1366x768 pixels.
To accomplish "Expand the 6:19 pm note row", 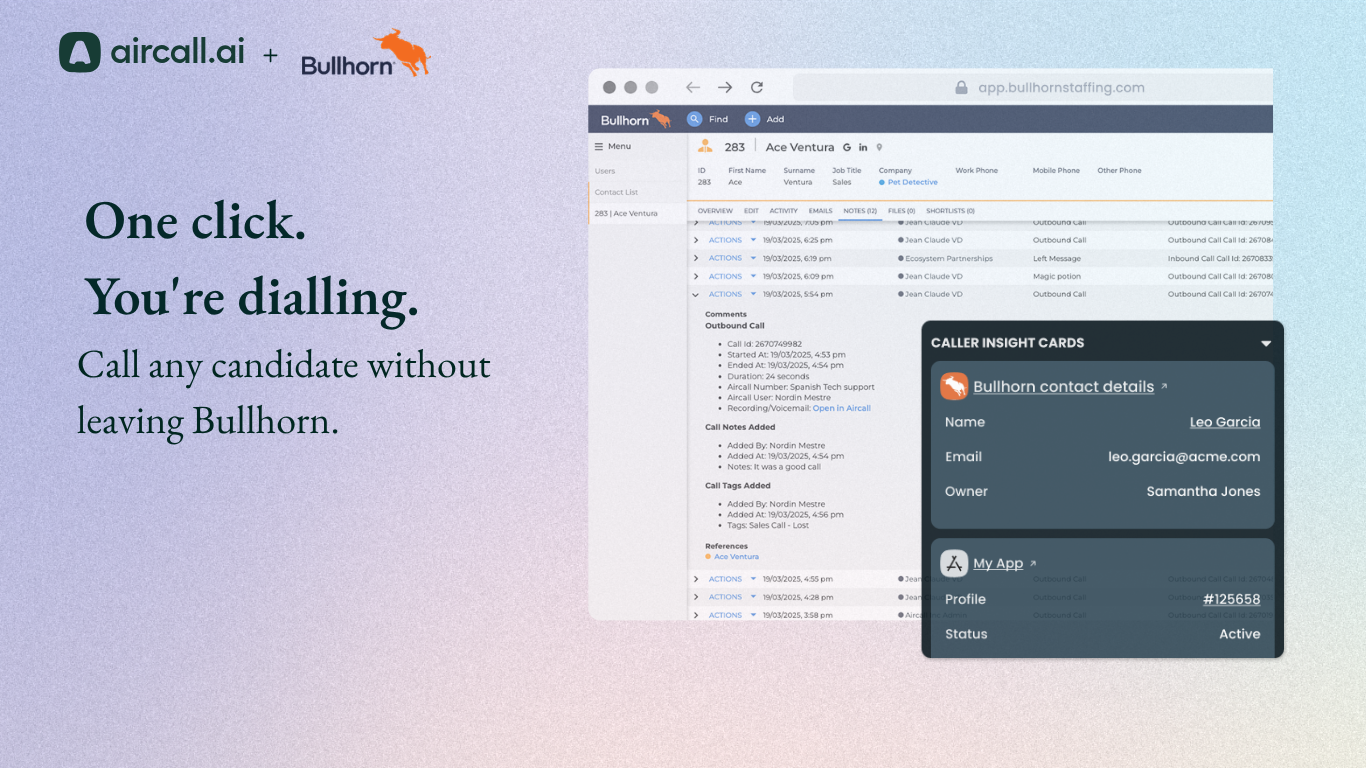I will (x=696, y=258).
